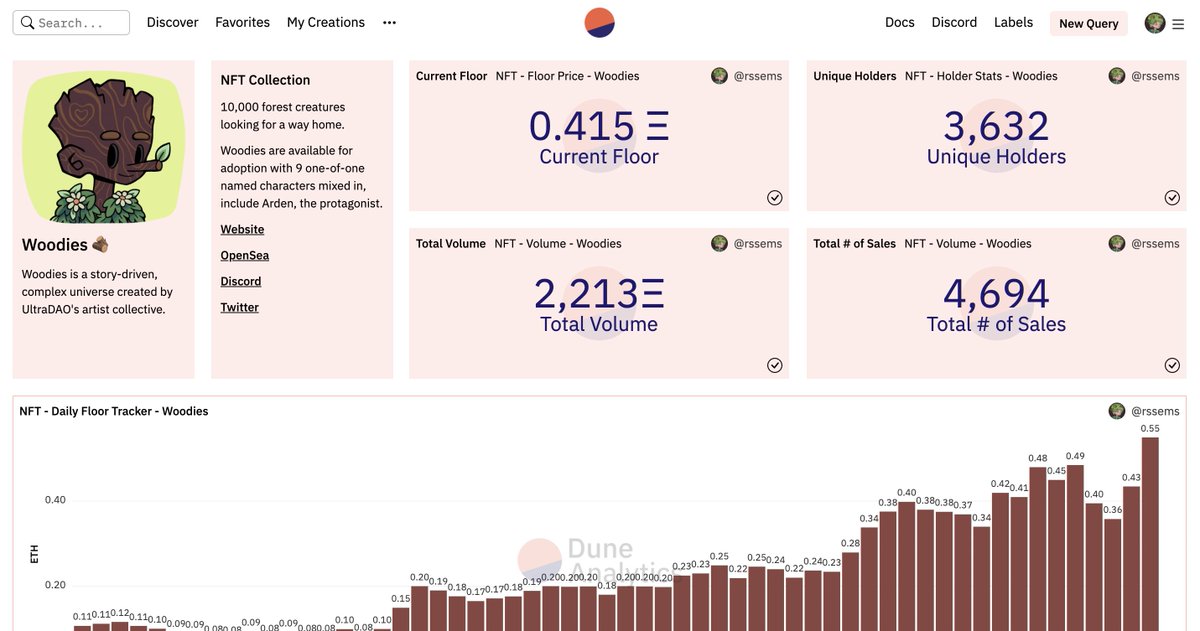Click the Dune logo in header
This screenshot has height=631, width=1200.
[x=600, y=22]
